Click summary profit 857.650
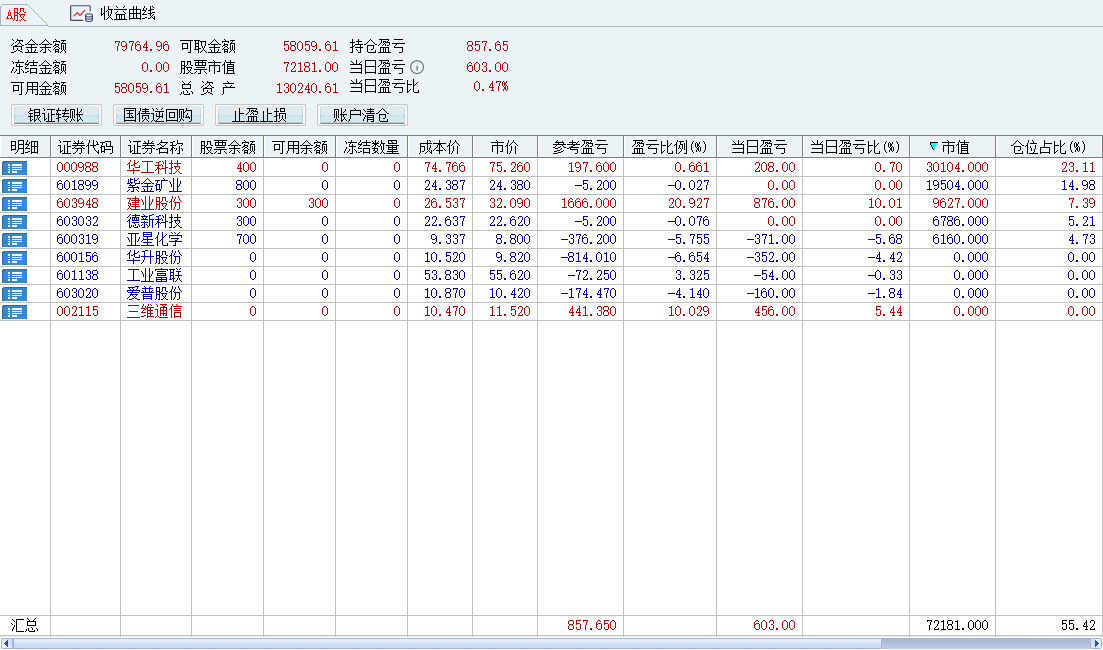This screenshot has width=1103, height=650. click(592, 625)
